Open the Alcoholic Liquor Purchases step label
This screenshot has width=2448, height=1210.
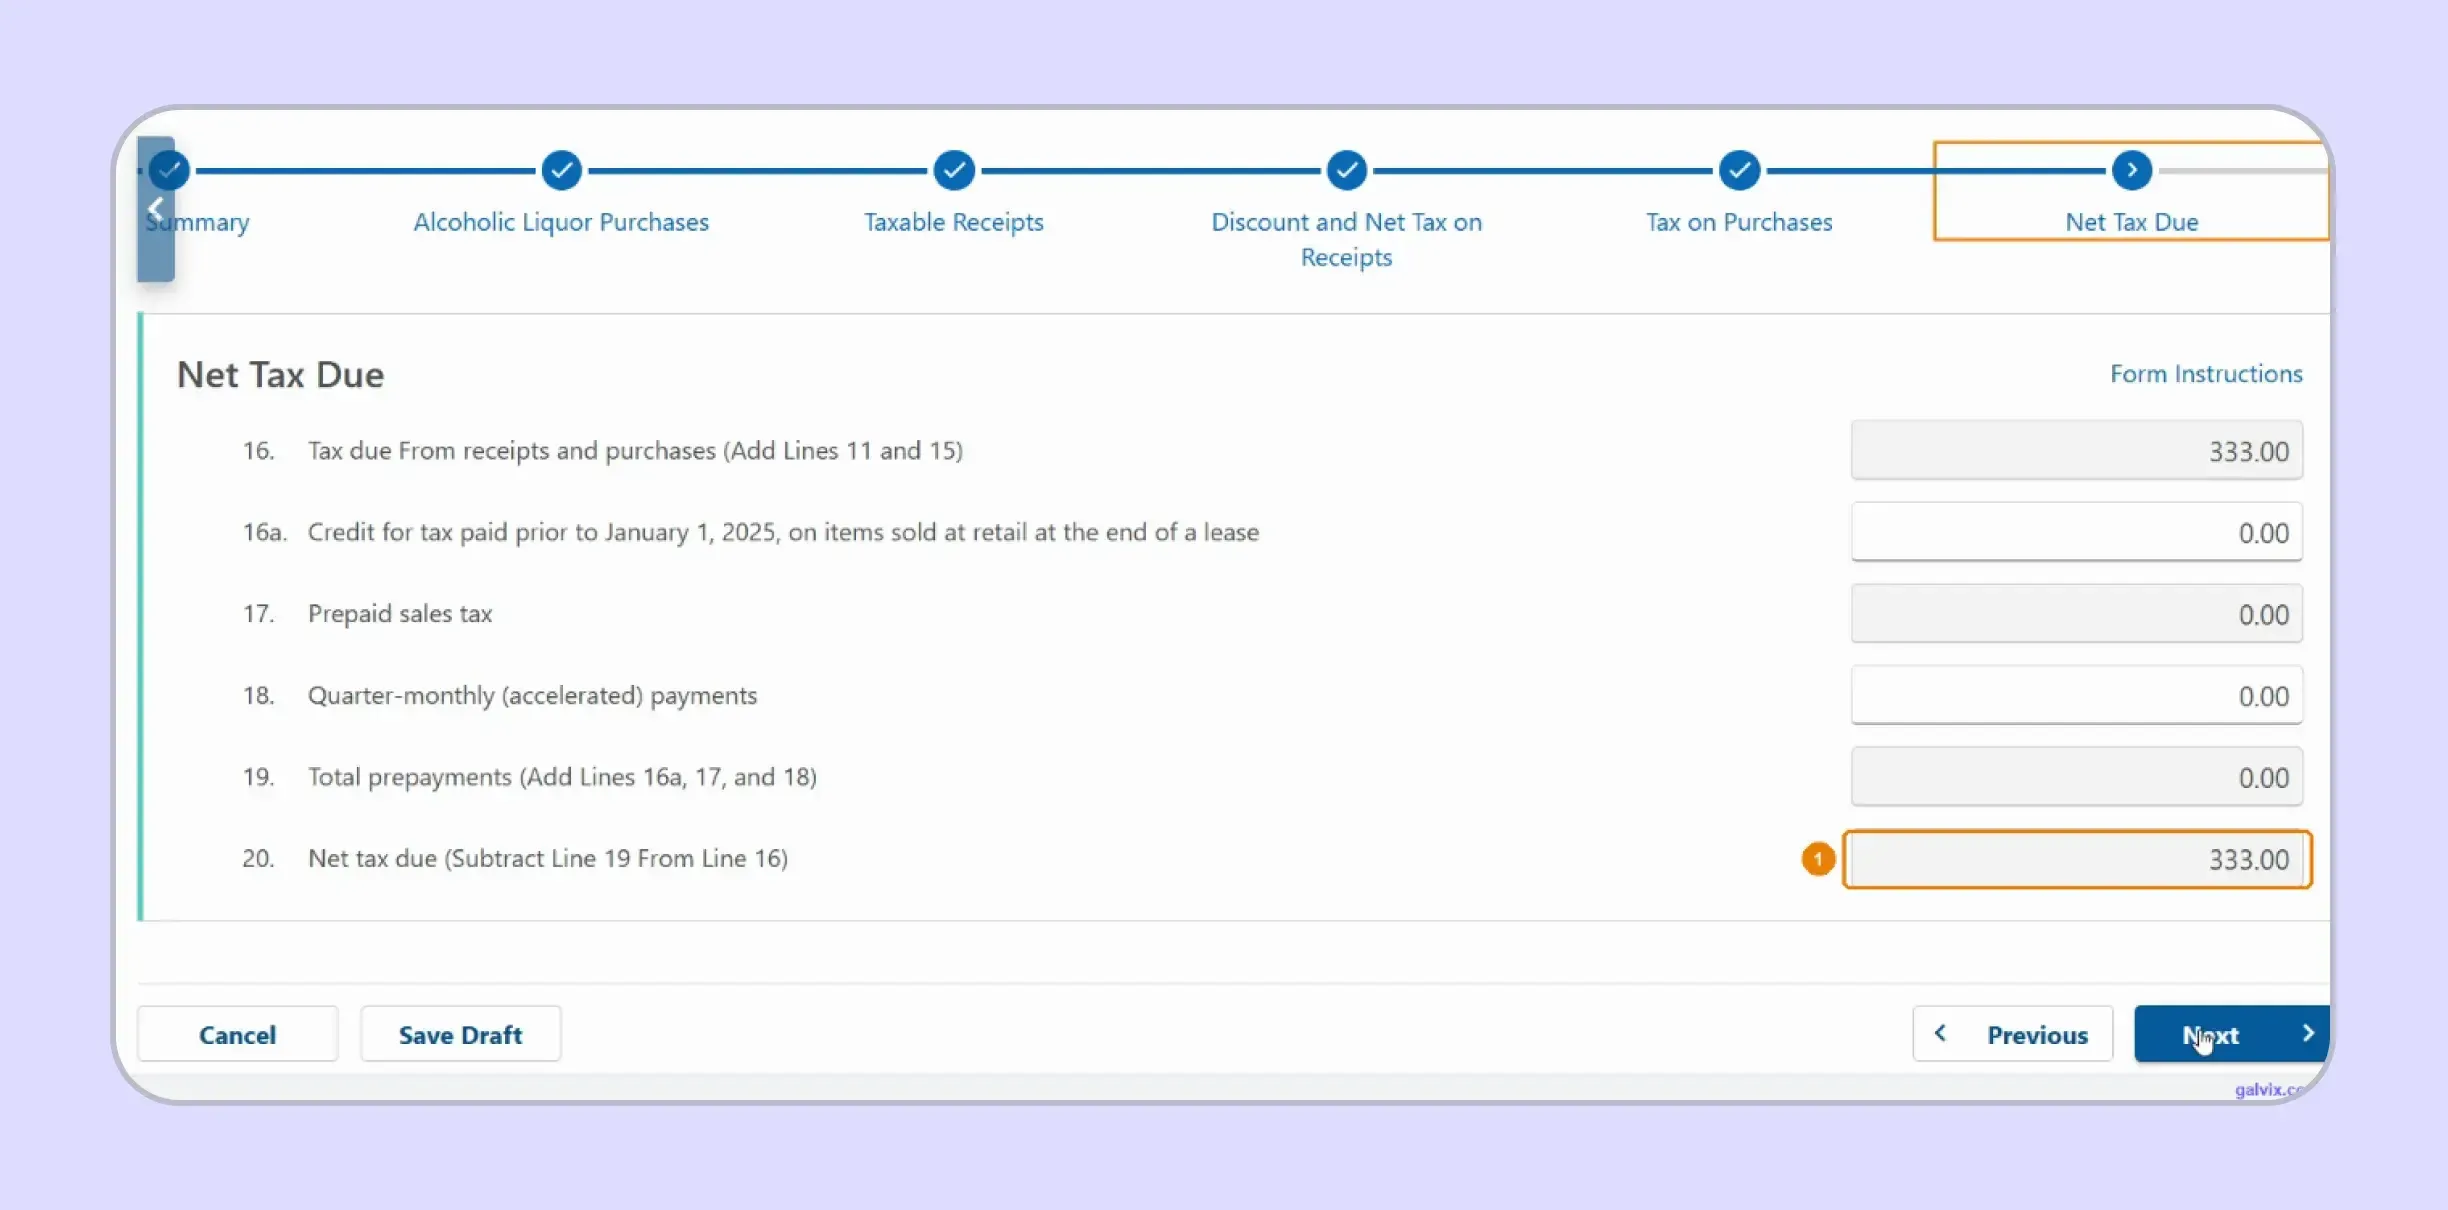point(561,222)
